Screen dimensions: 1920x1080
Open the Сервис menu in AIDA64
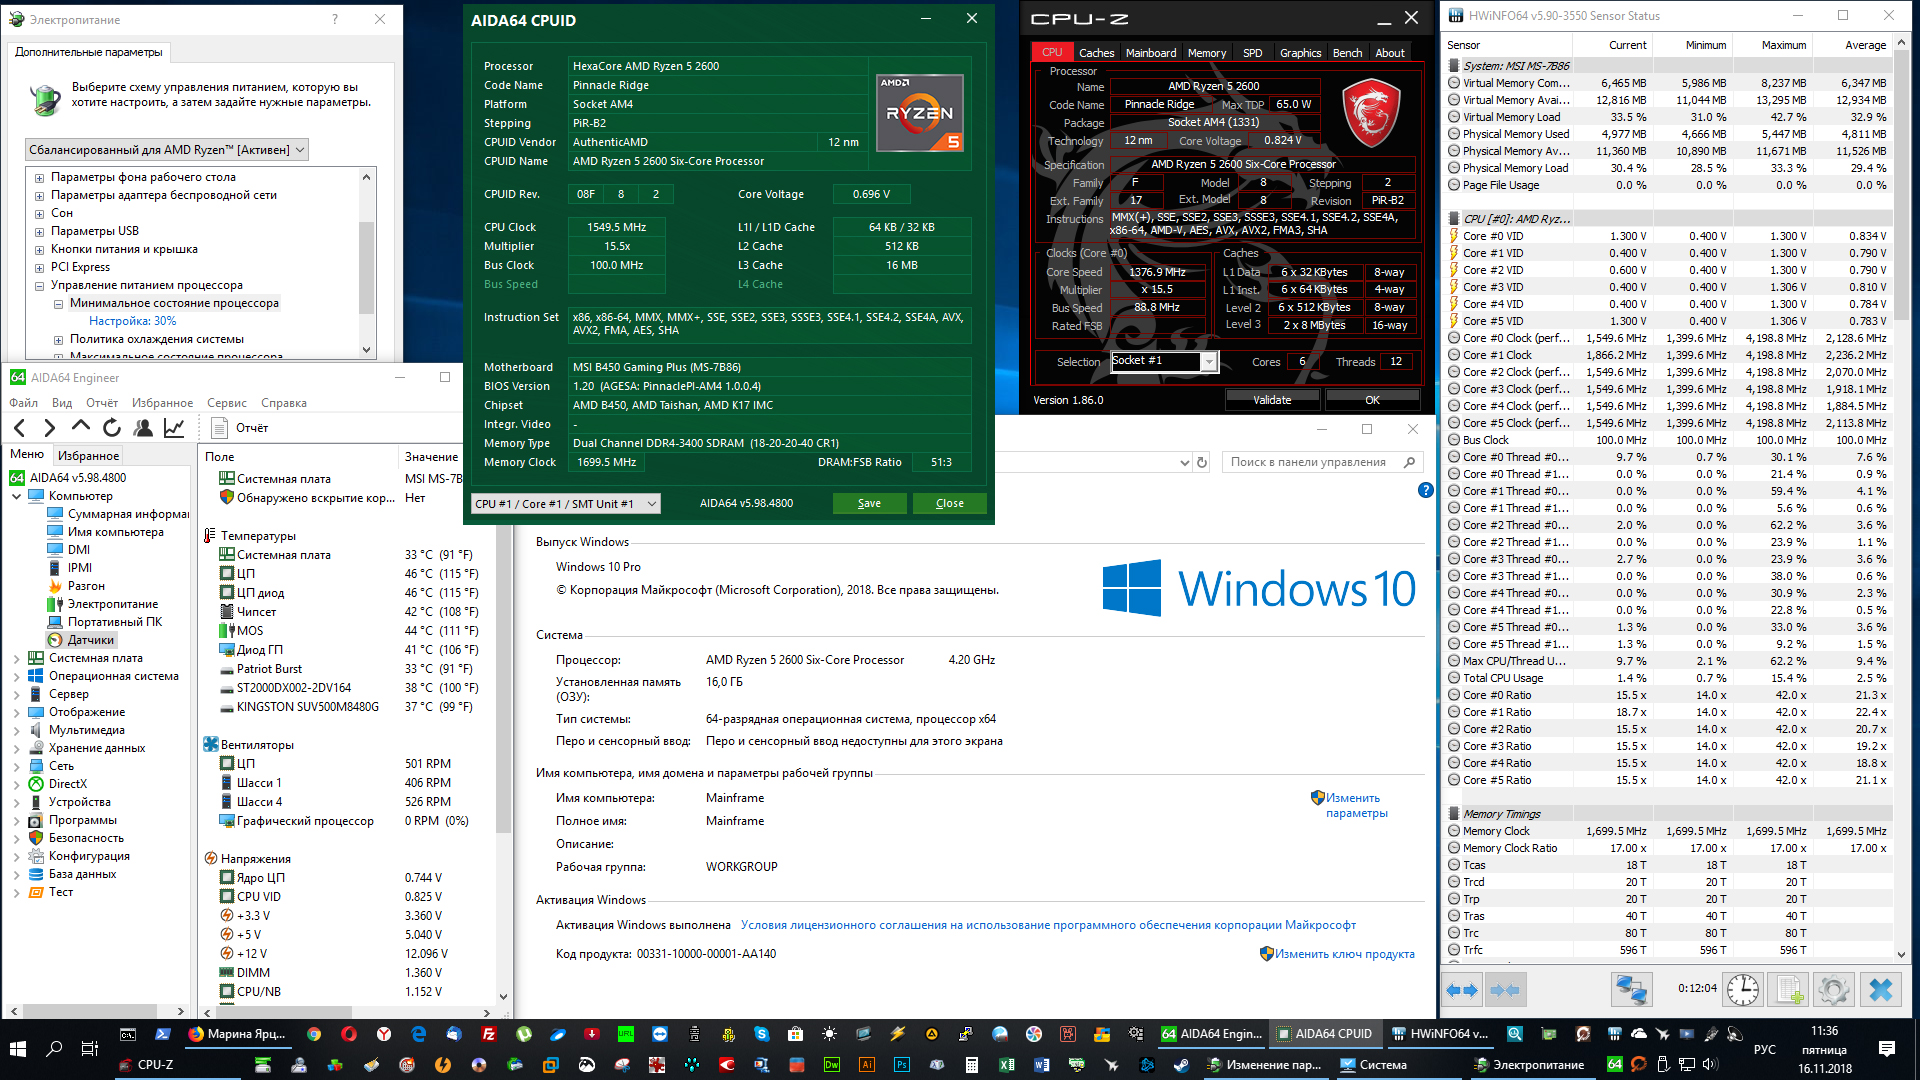click(226, 403)
